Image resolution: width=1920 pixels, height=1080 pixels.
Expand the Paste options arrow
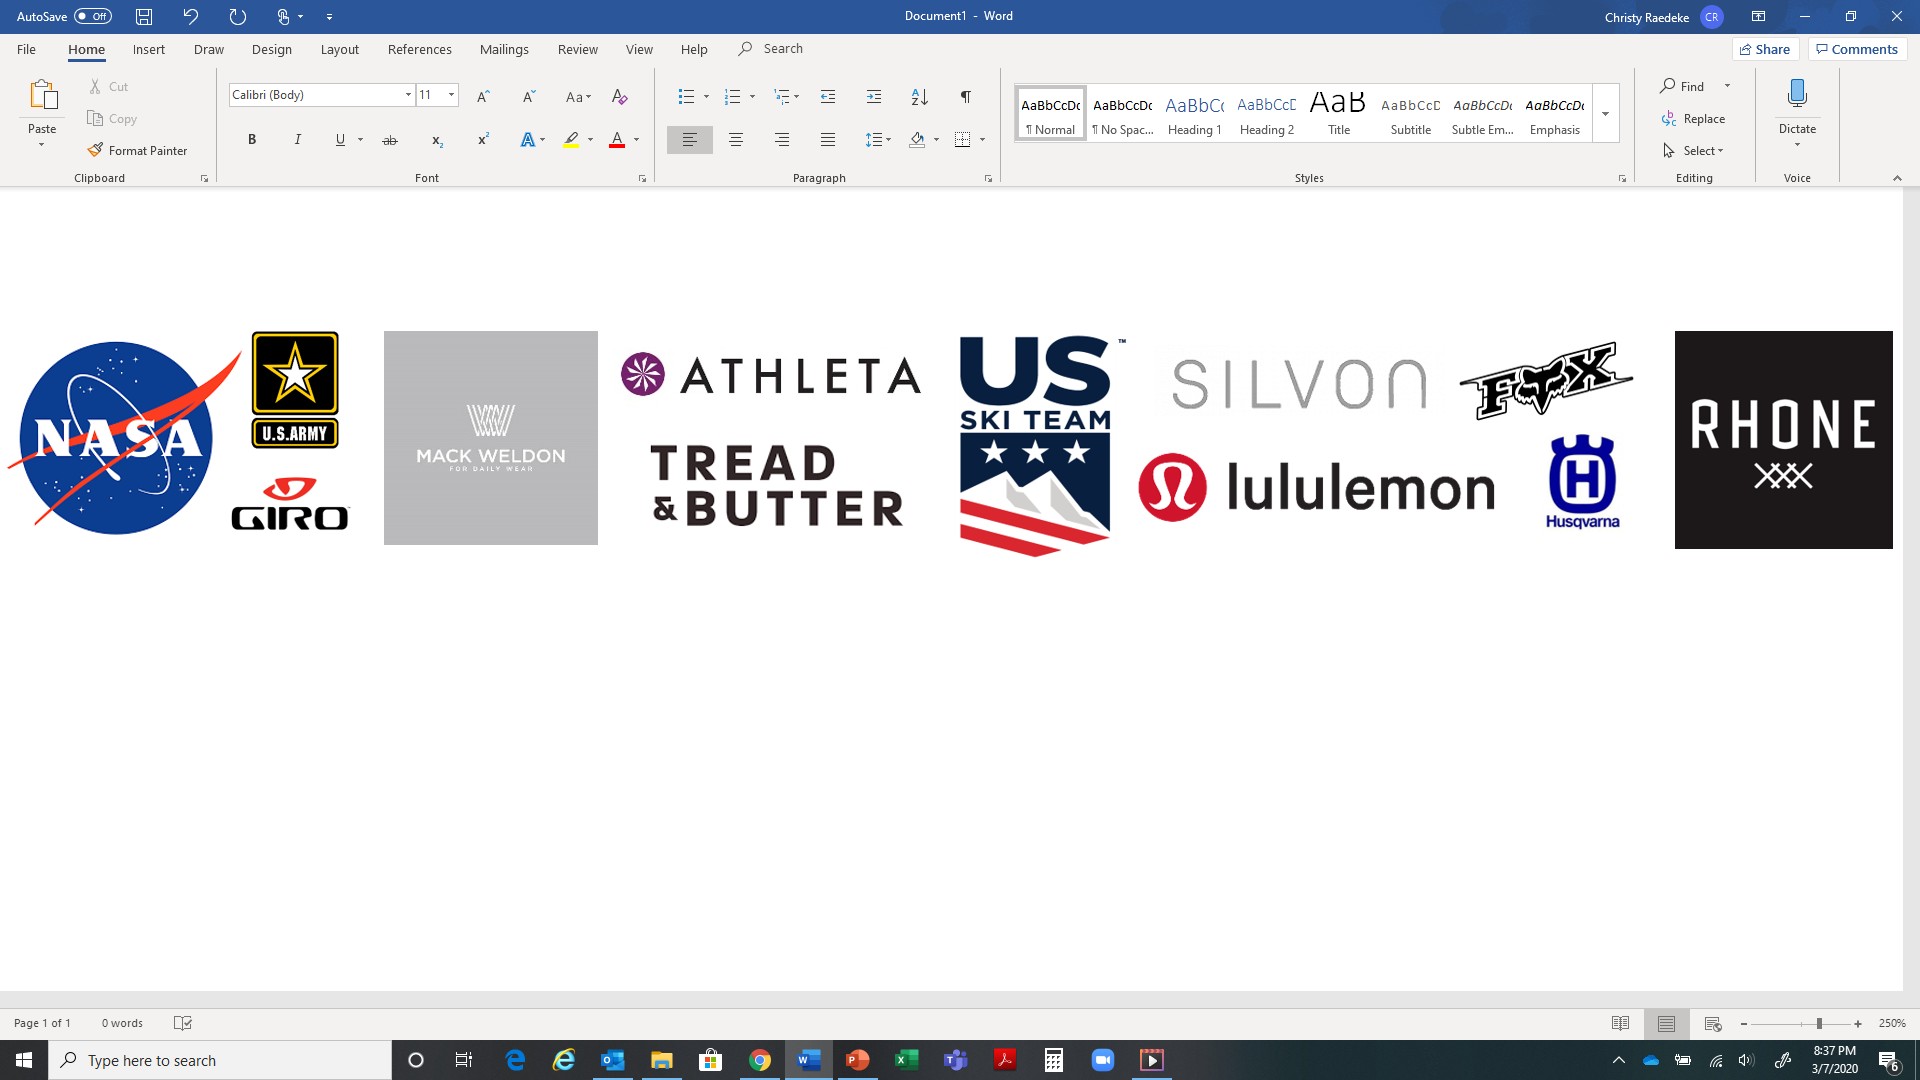pyautogui.click(x=42, y=146)
